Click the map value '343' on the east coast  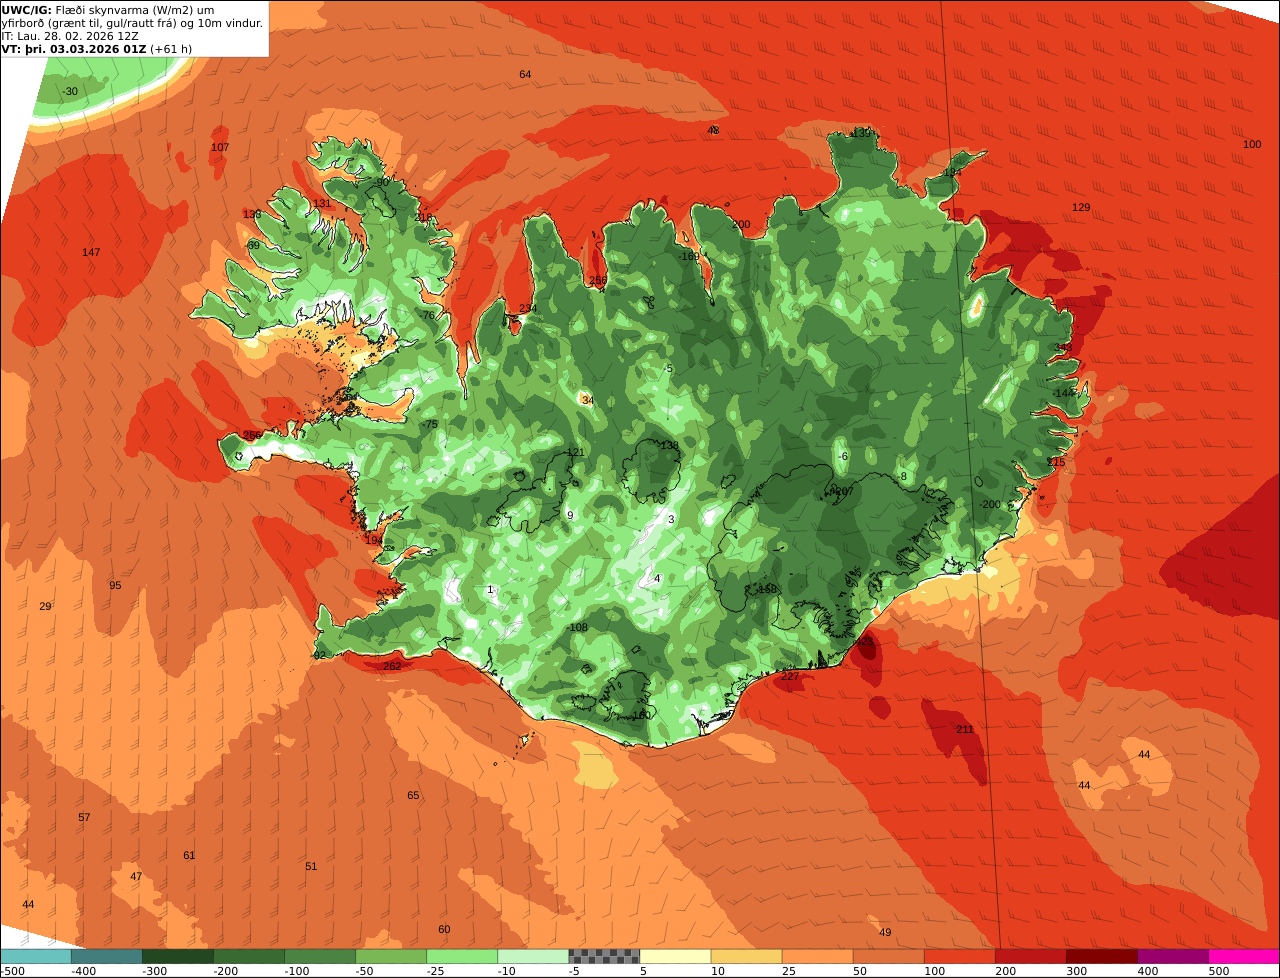(x=1062, y=348)
